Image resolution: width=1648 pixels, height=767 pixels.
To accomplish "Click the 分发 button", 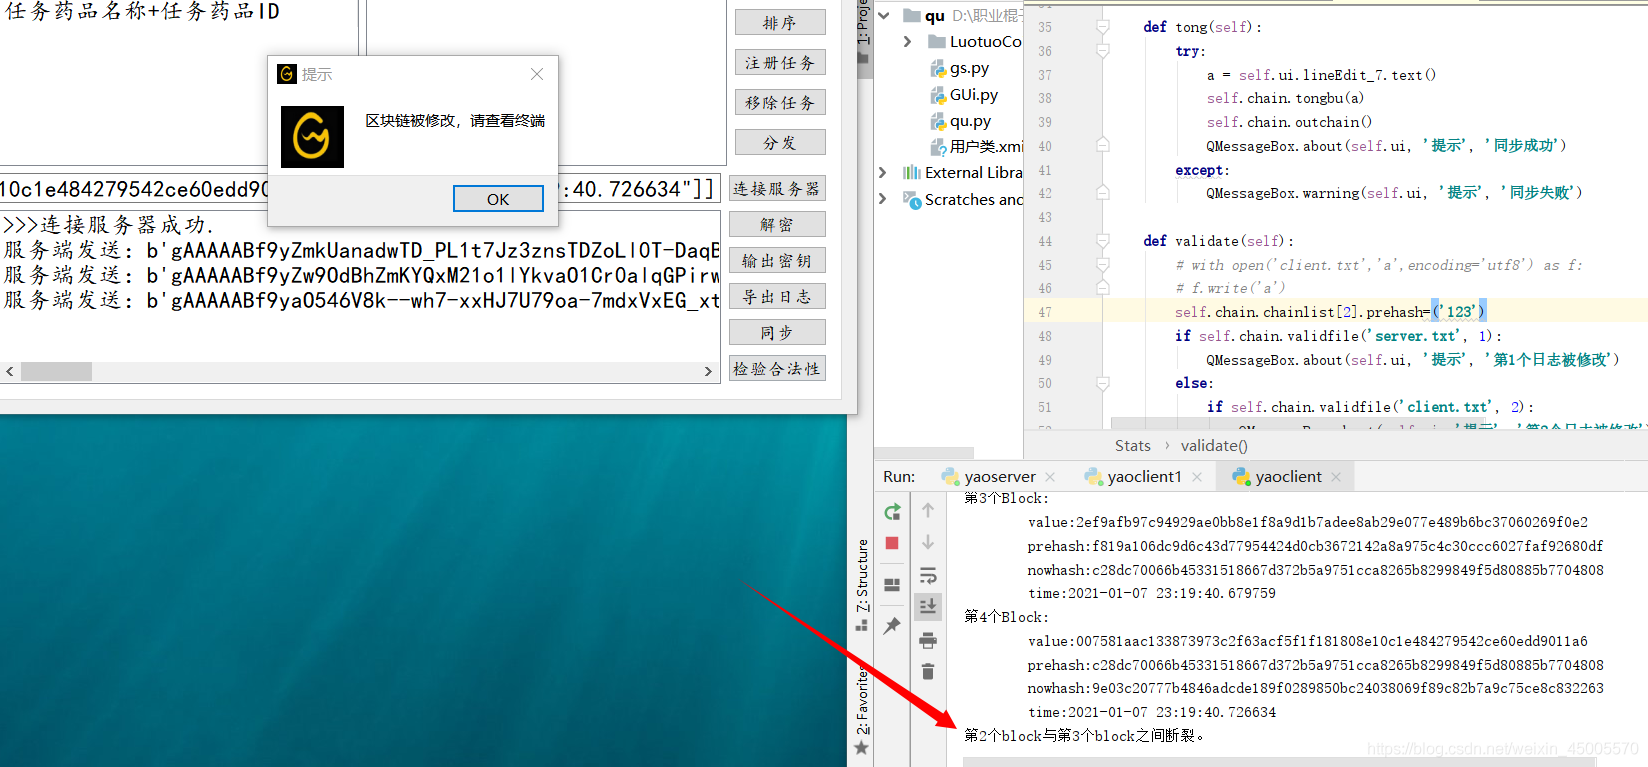I will pos(780,142).
